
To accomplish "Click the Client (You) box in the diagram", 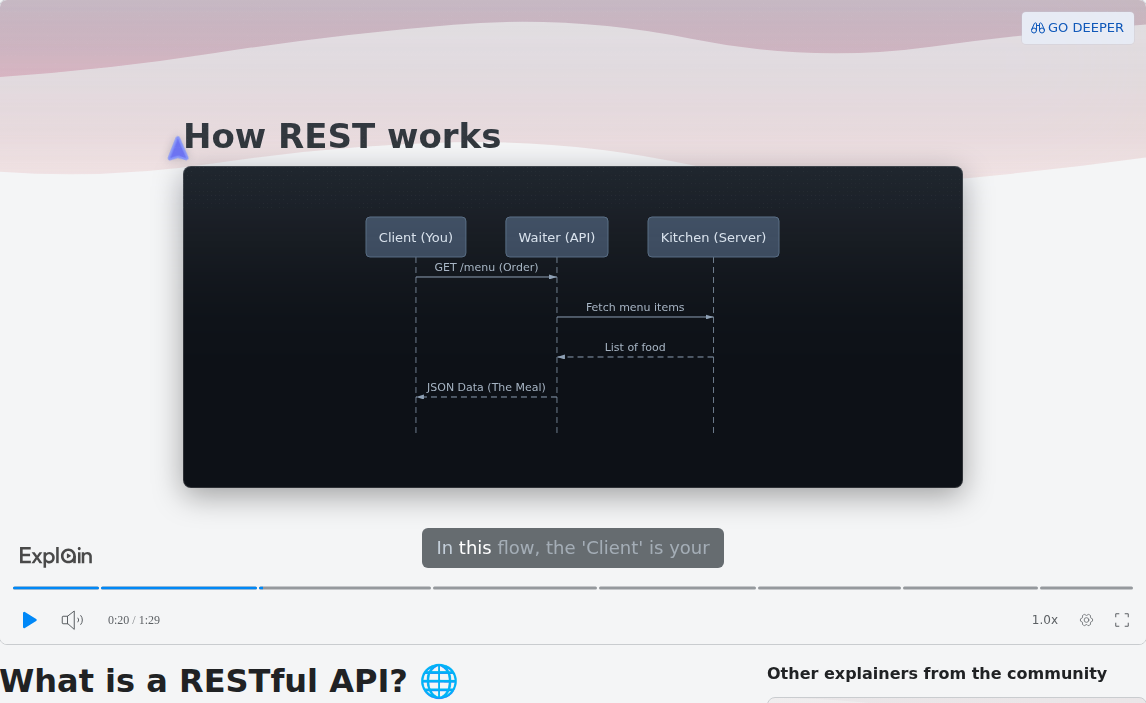I will [x=416, y=237].
